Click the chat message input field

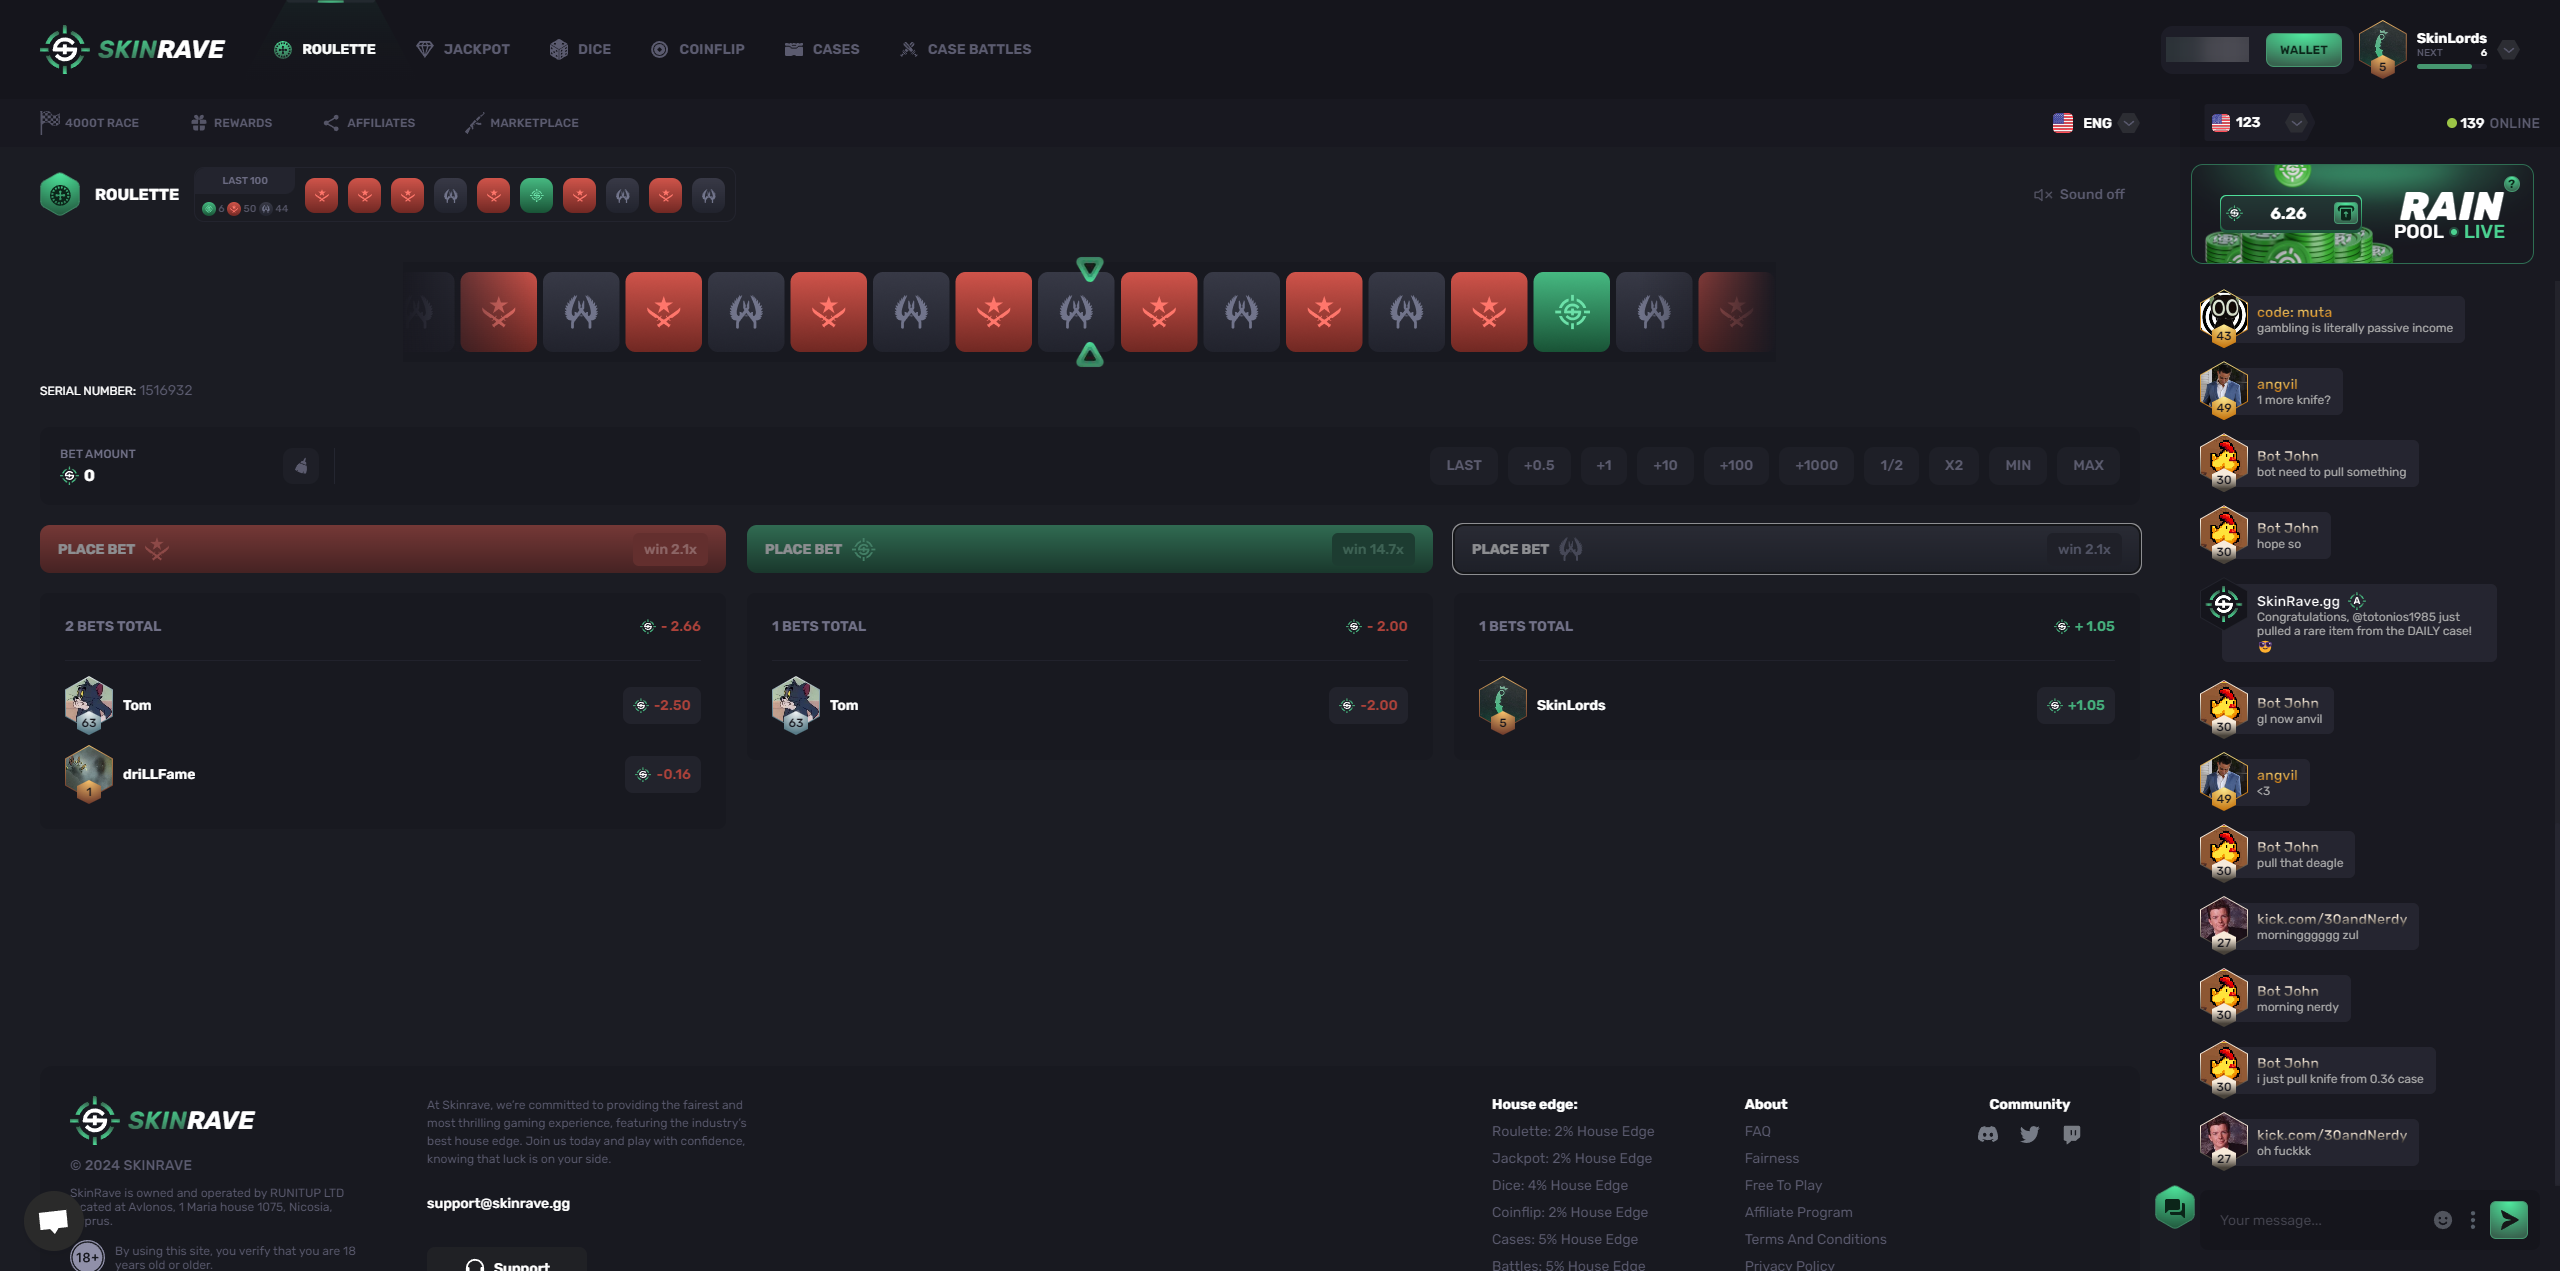[x=2318, y=1220]
